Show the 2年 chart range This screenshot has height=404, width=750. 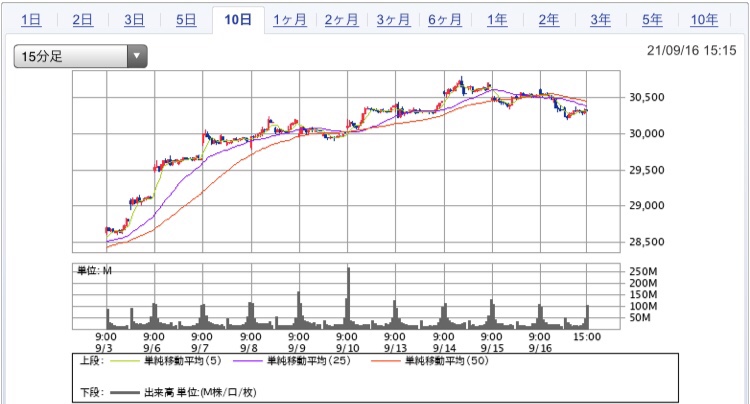point(549,20)
